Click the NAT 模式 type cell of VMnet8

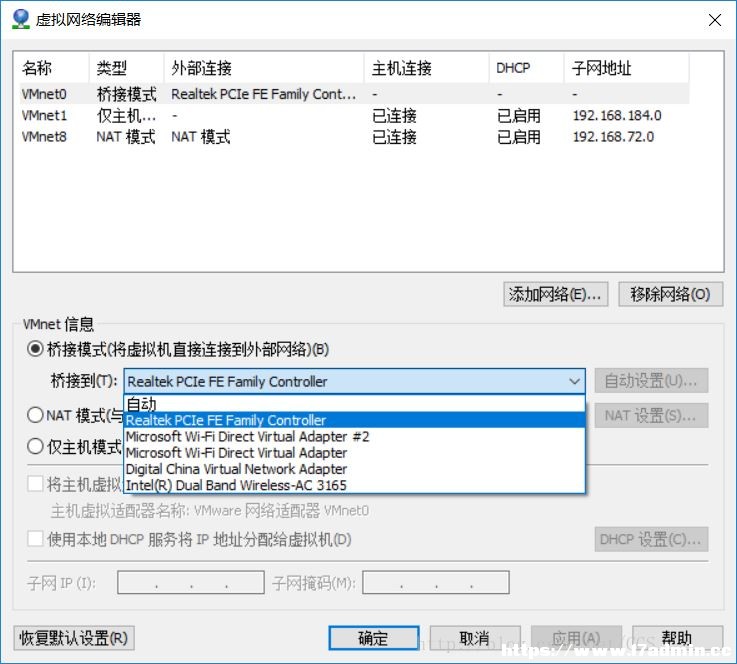coord(126,137)
